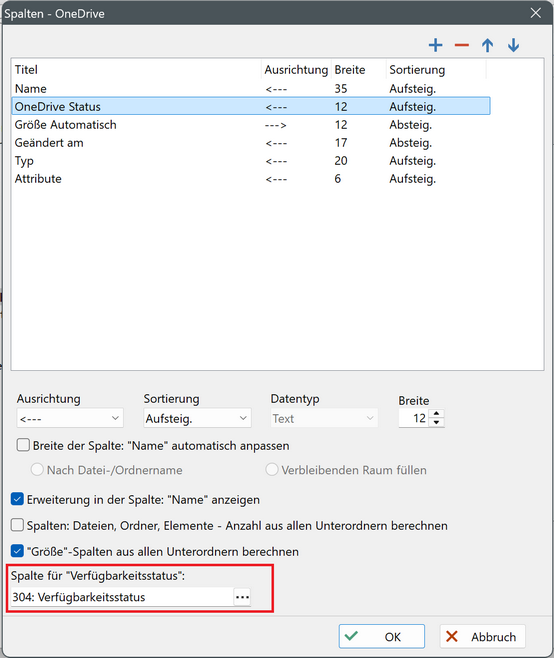This screenshot has height=658, width=554.
Task: Cancel with the Abbruch button
Action: 482,636
